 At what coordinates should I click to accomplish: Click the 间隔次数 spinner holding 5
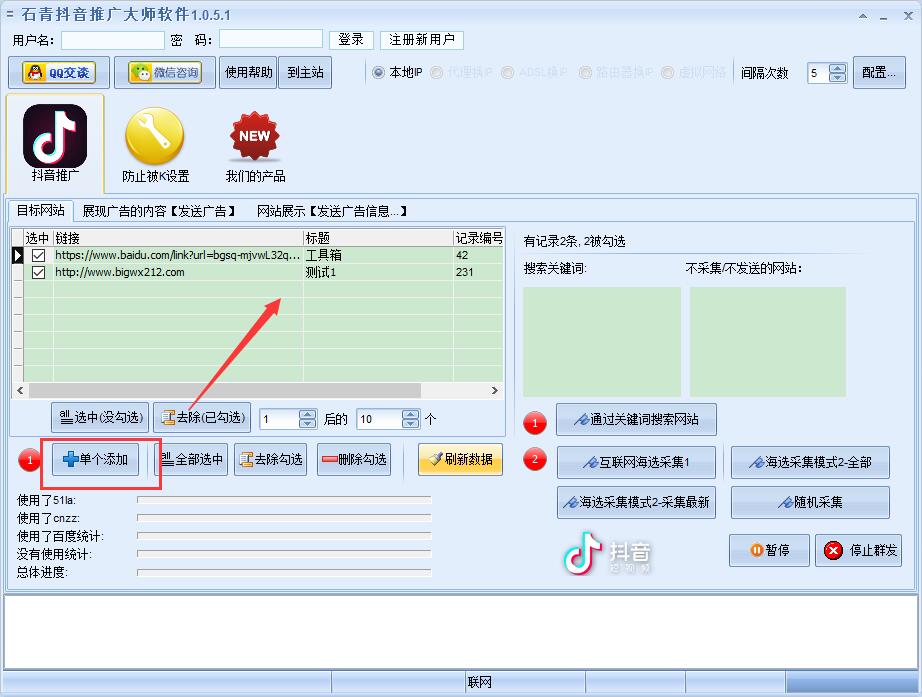click(827, 73)
